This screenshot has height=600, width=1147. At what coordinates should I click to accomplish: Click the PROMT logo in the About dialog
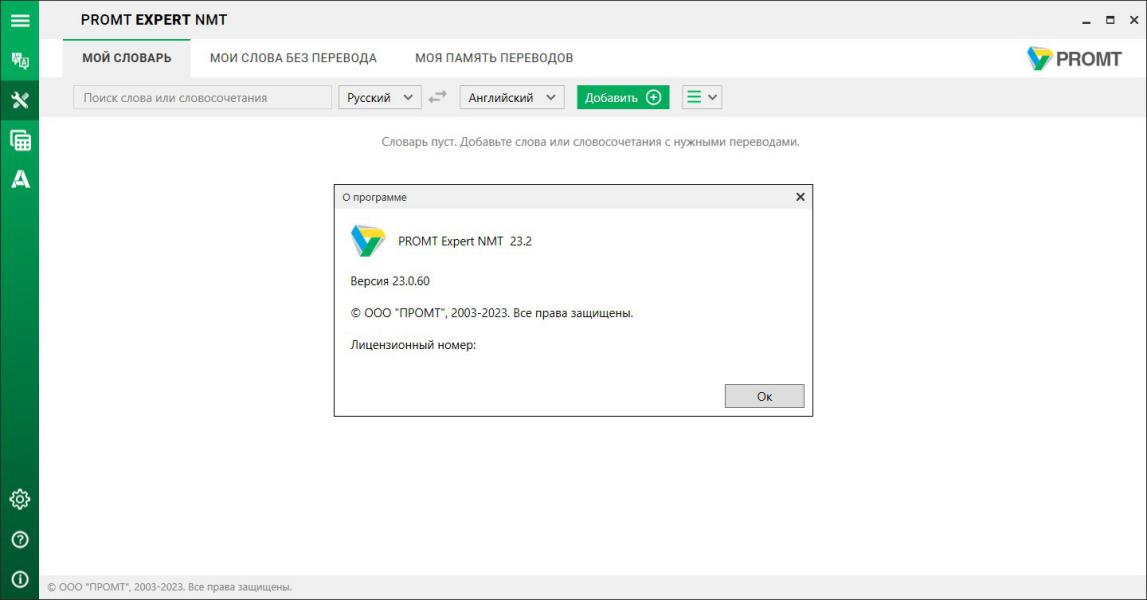click(x=367, y=241)
